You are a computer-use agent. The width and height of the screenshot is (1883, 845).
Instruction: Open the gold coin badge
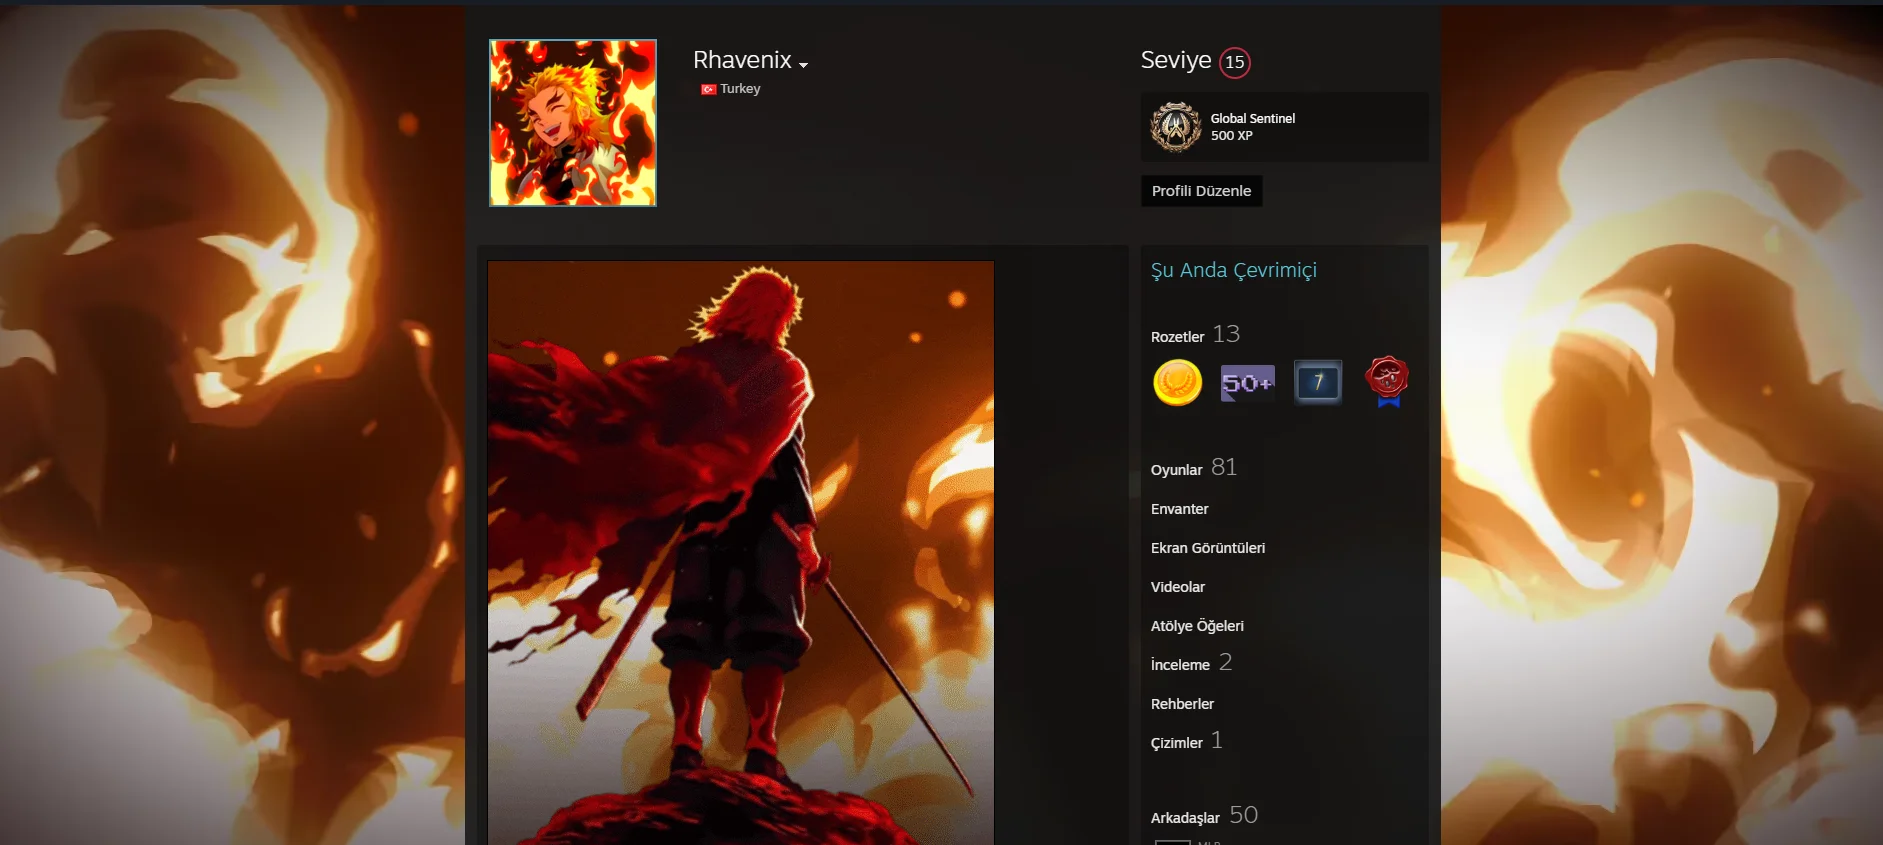pyautogui.click(x=1177, y=382)
